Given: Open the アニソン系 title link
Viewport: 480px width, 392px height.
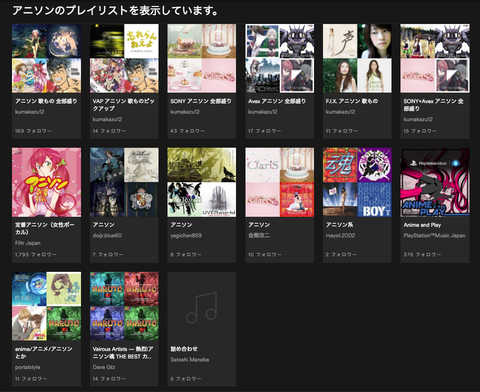Looking at the screenshot, I should (339, 225).
